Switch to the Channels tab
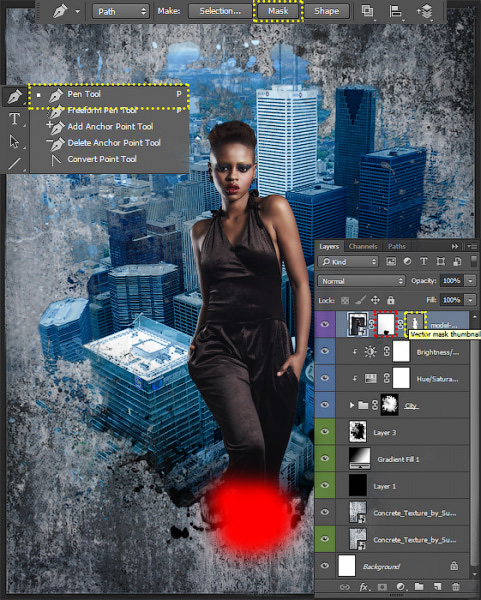The height and width of the screenshot is (600, 481). pos(363,246)
